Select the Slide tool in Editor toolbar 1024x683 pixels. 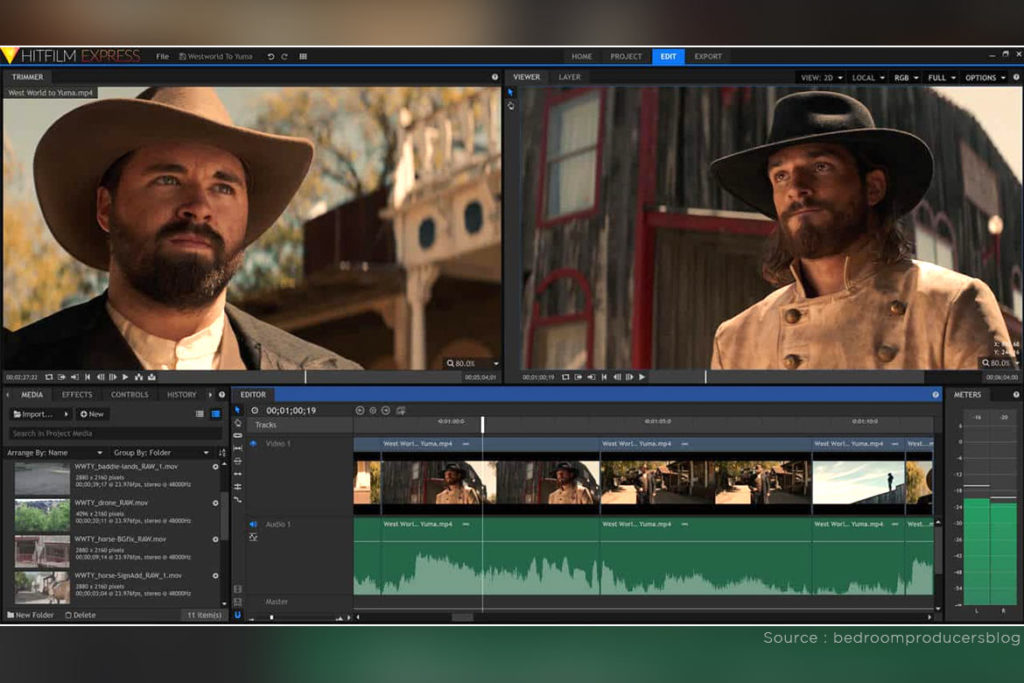238,461
